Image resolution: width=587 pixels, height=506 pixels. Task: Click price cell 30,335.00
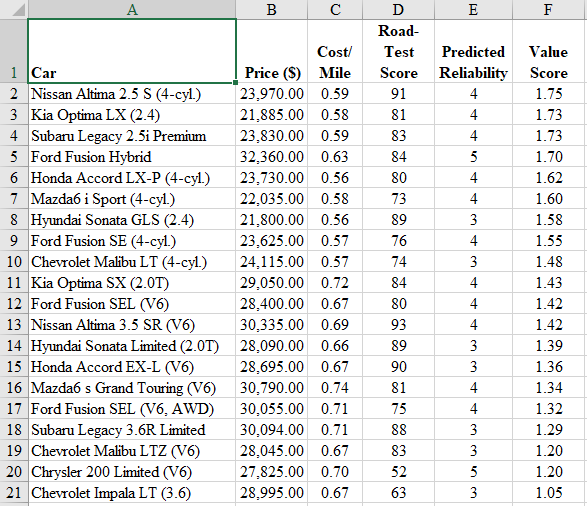point(271,324)
